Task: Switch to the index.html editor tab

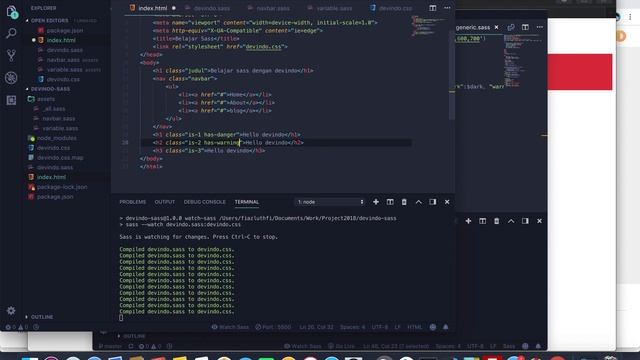Action: pyautogui.click(x=152, y=8)
